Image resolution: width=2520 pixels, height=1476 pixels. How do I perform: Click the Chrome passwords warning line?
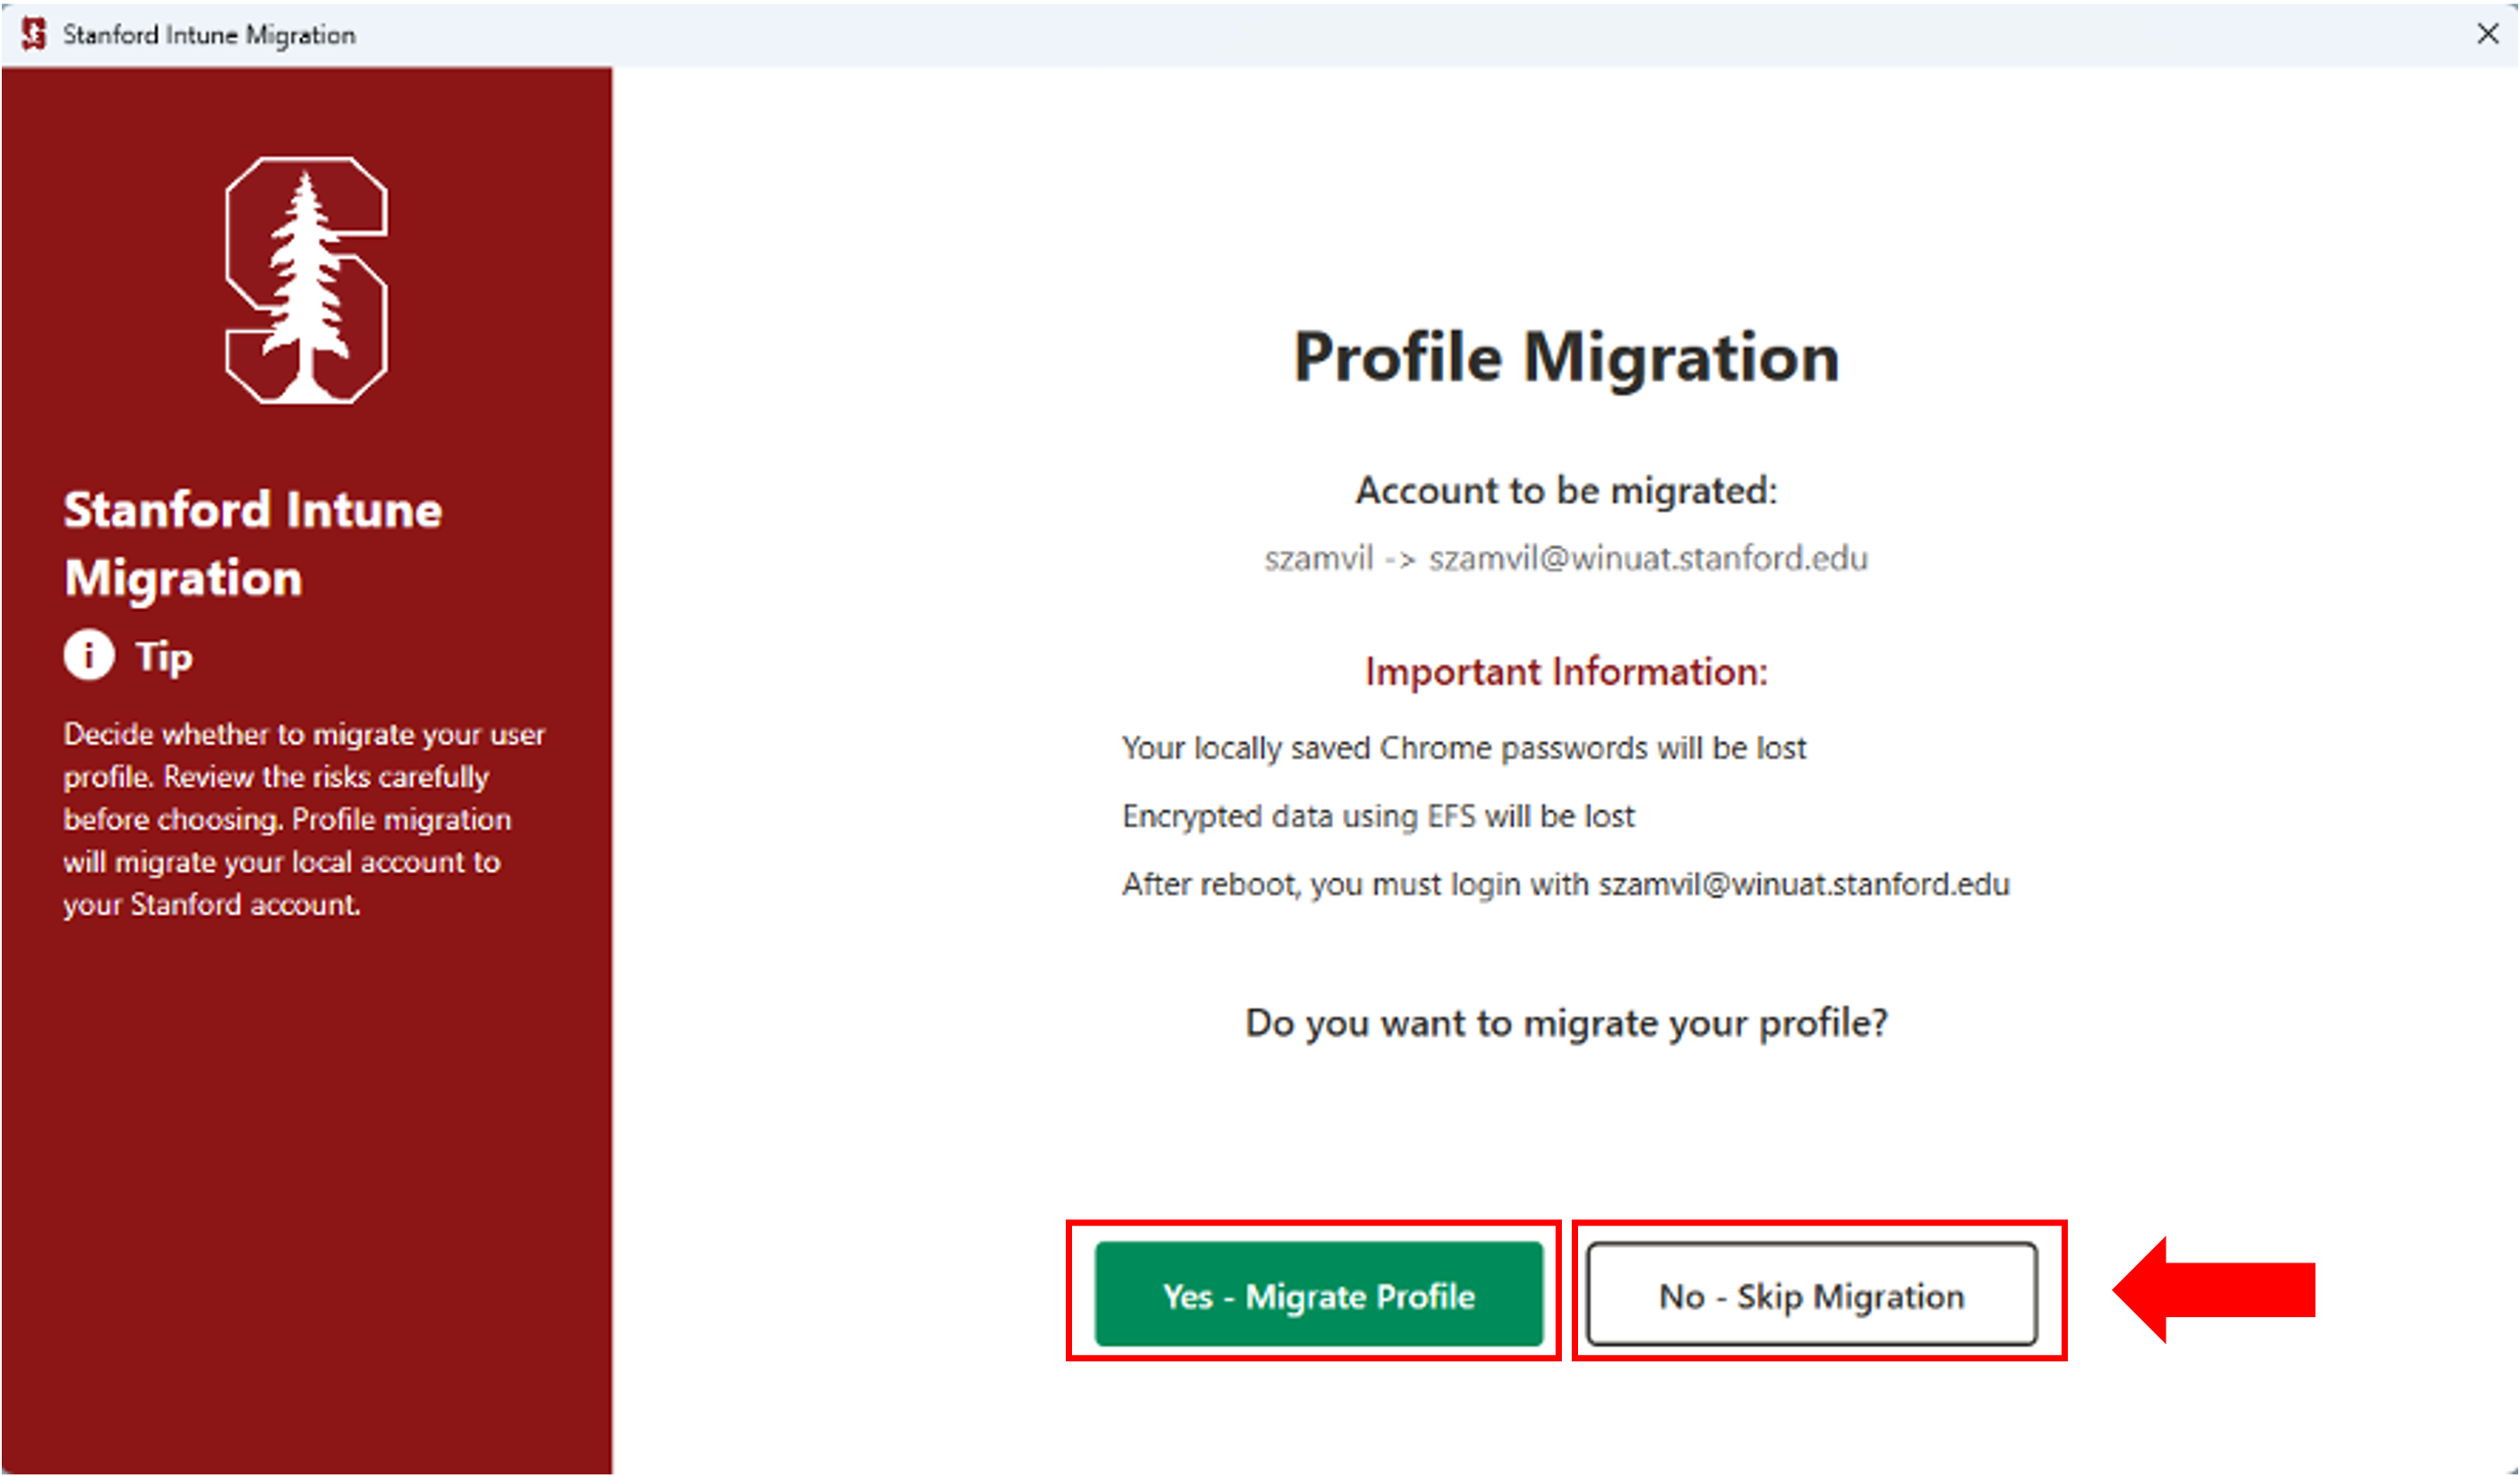click(x=1464, y=747)
